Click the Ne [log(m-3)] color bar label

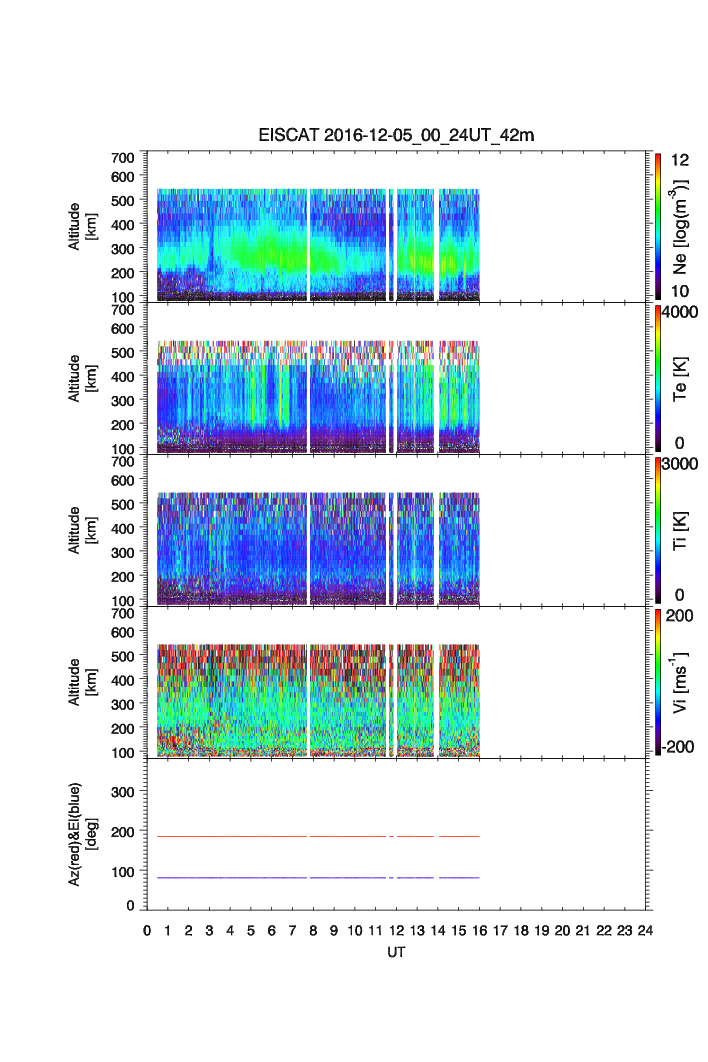pos(680,226)
